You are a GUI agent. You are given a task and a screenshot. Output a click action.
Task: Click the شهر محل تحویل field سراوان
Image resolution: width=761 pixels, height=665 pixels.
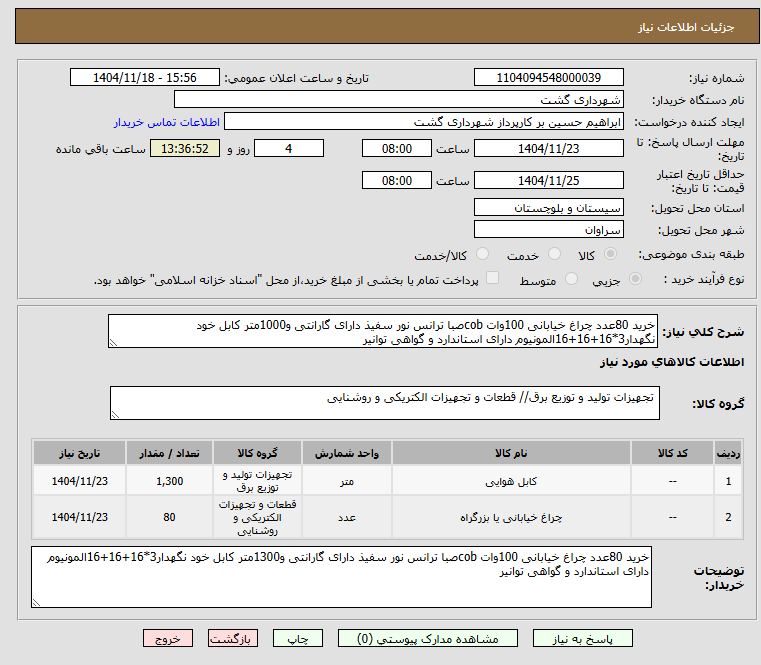(x=548, y=230)
